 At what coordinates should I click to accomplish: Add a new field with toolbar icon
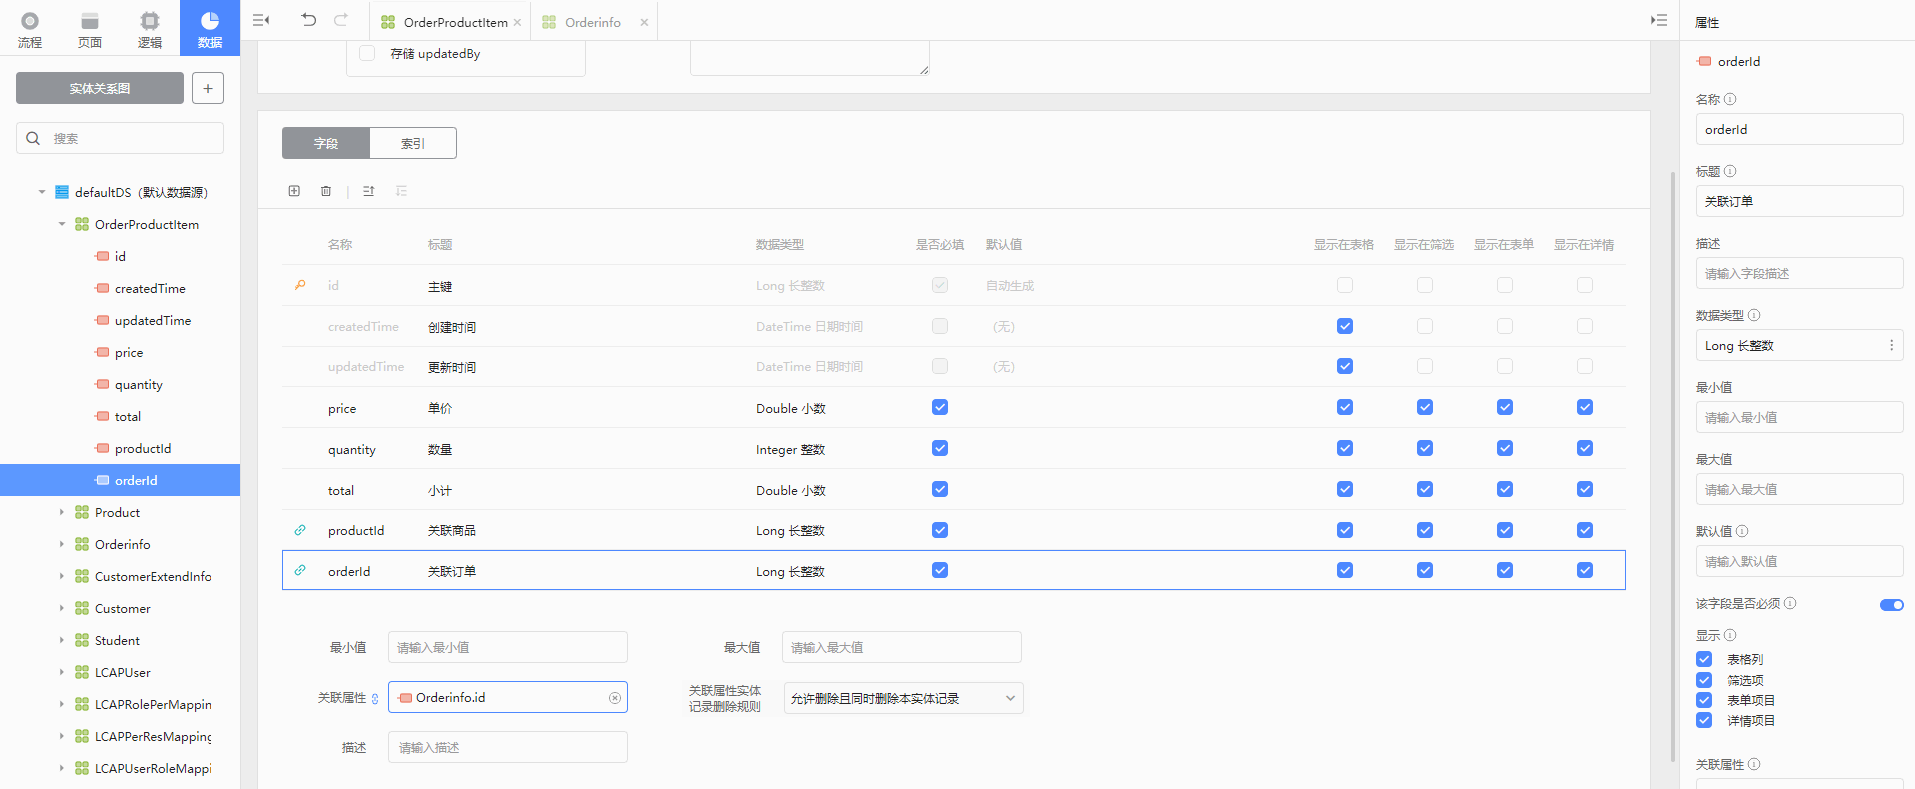[294, 191]
